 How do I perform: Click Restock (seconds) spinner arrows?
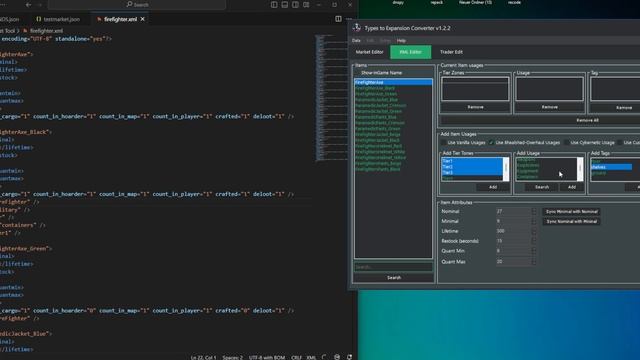point(534,241)
